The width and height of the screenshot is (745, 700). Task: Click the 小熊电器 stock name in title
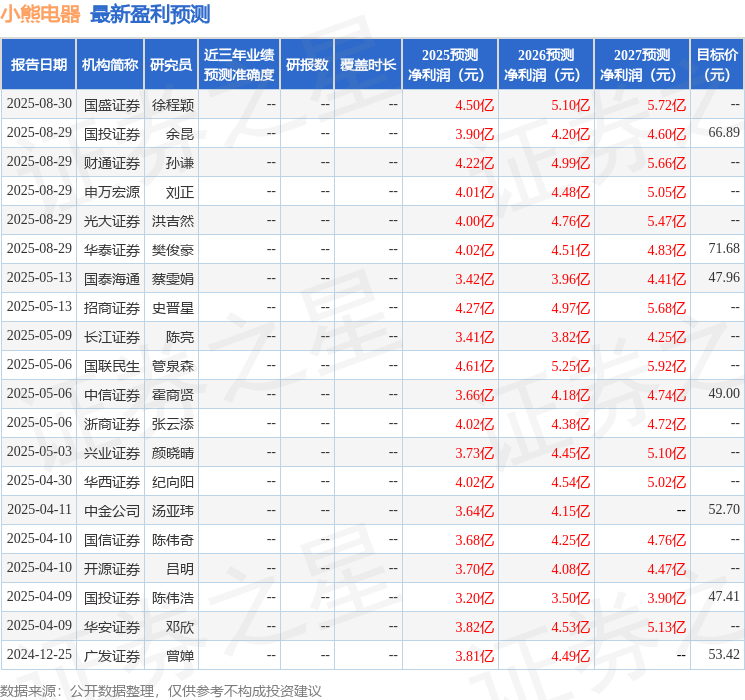41,14
